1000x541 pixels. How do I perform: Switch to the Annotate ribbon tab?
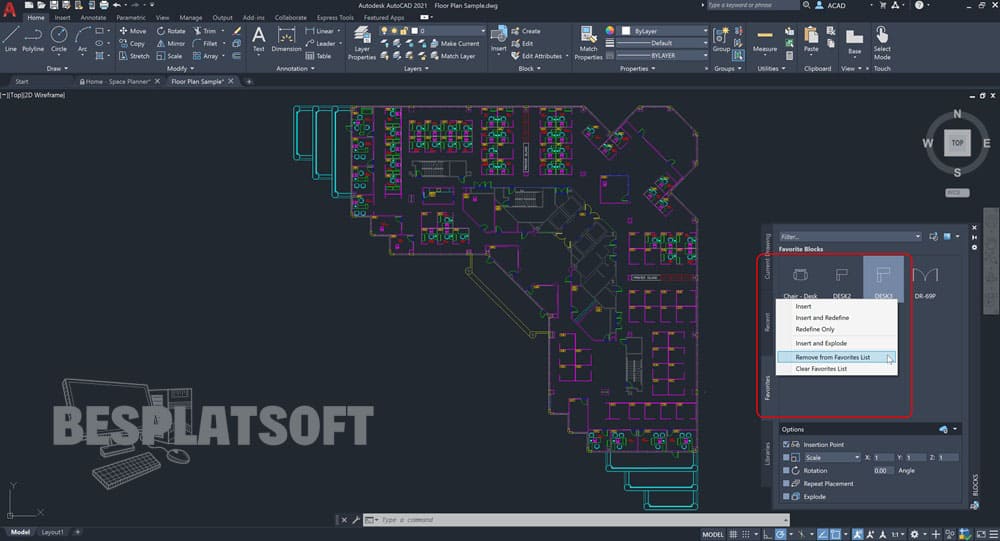[x=94, y=17]
